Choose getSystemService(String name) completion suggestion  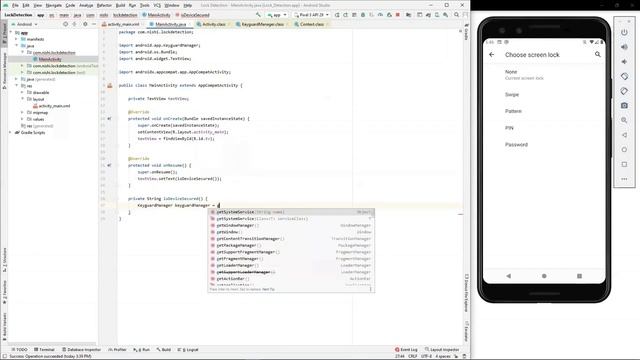pos(291,212)
